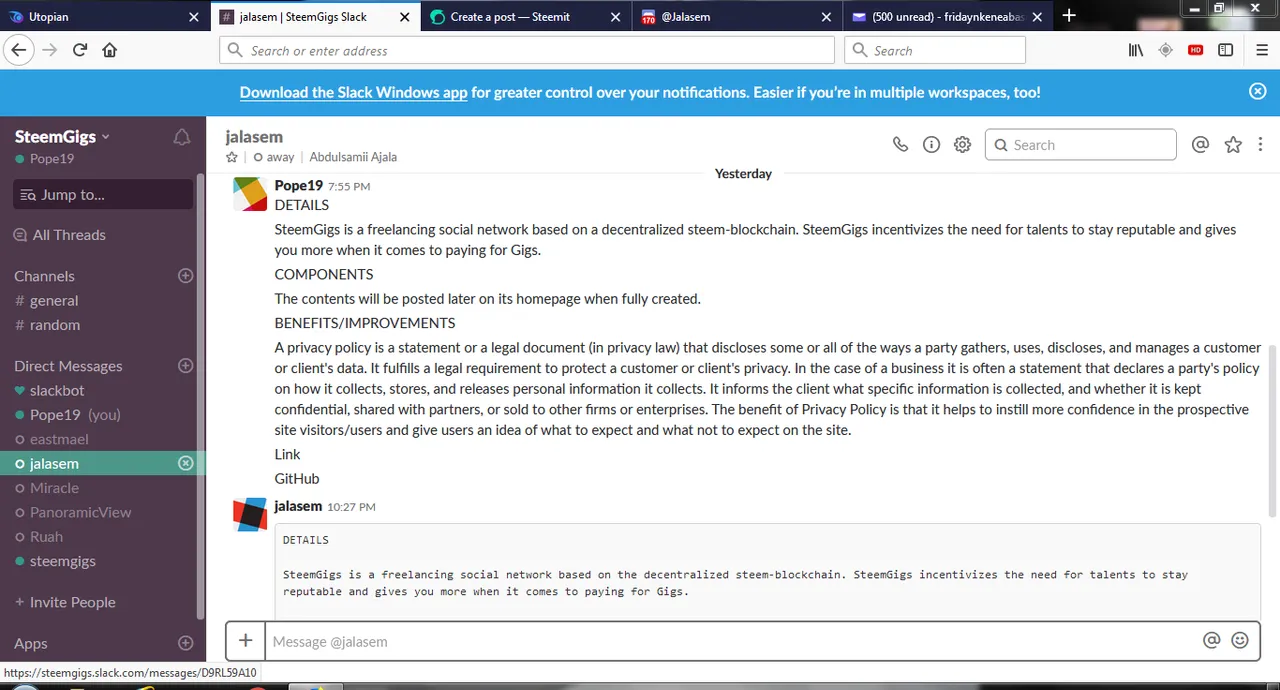Click Download the Slack Windows app link

[353, 92]
